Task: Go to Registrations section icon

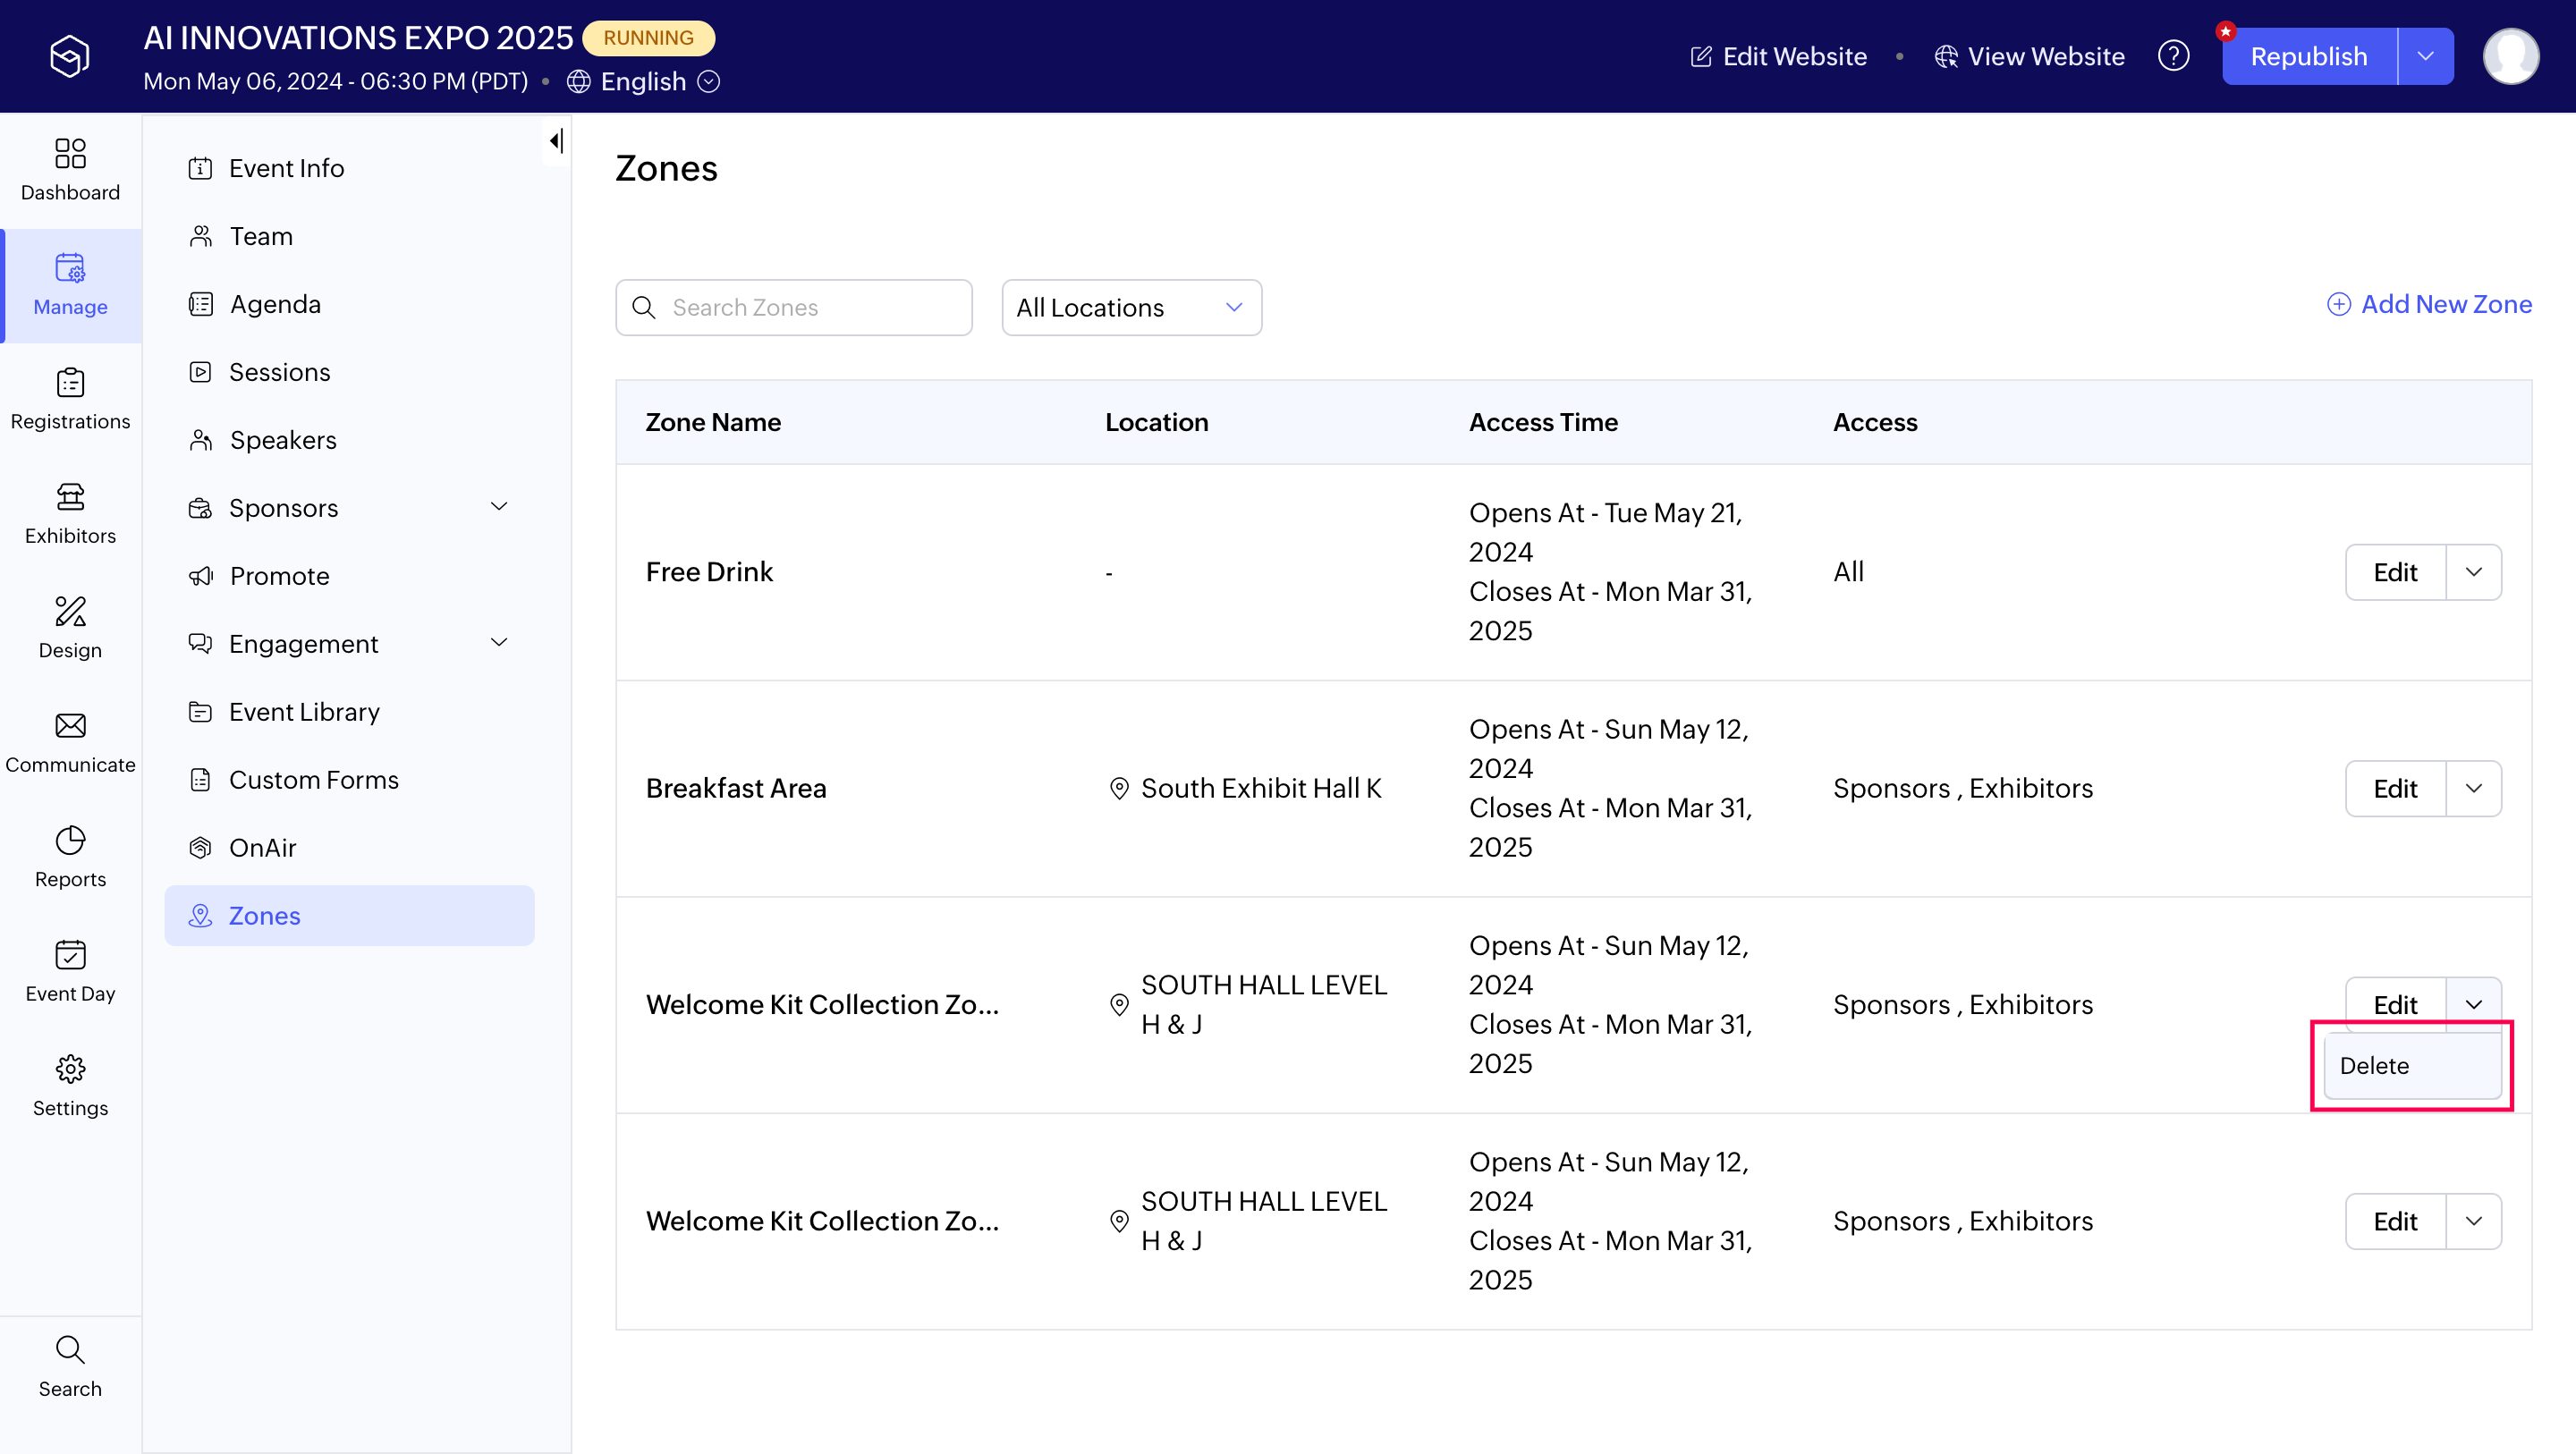Action: click(70, 382)
